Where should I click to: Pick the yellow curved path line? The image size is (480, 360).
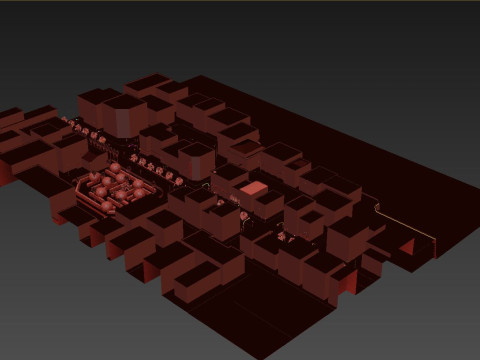click(x=405, y=222)
